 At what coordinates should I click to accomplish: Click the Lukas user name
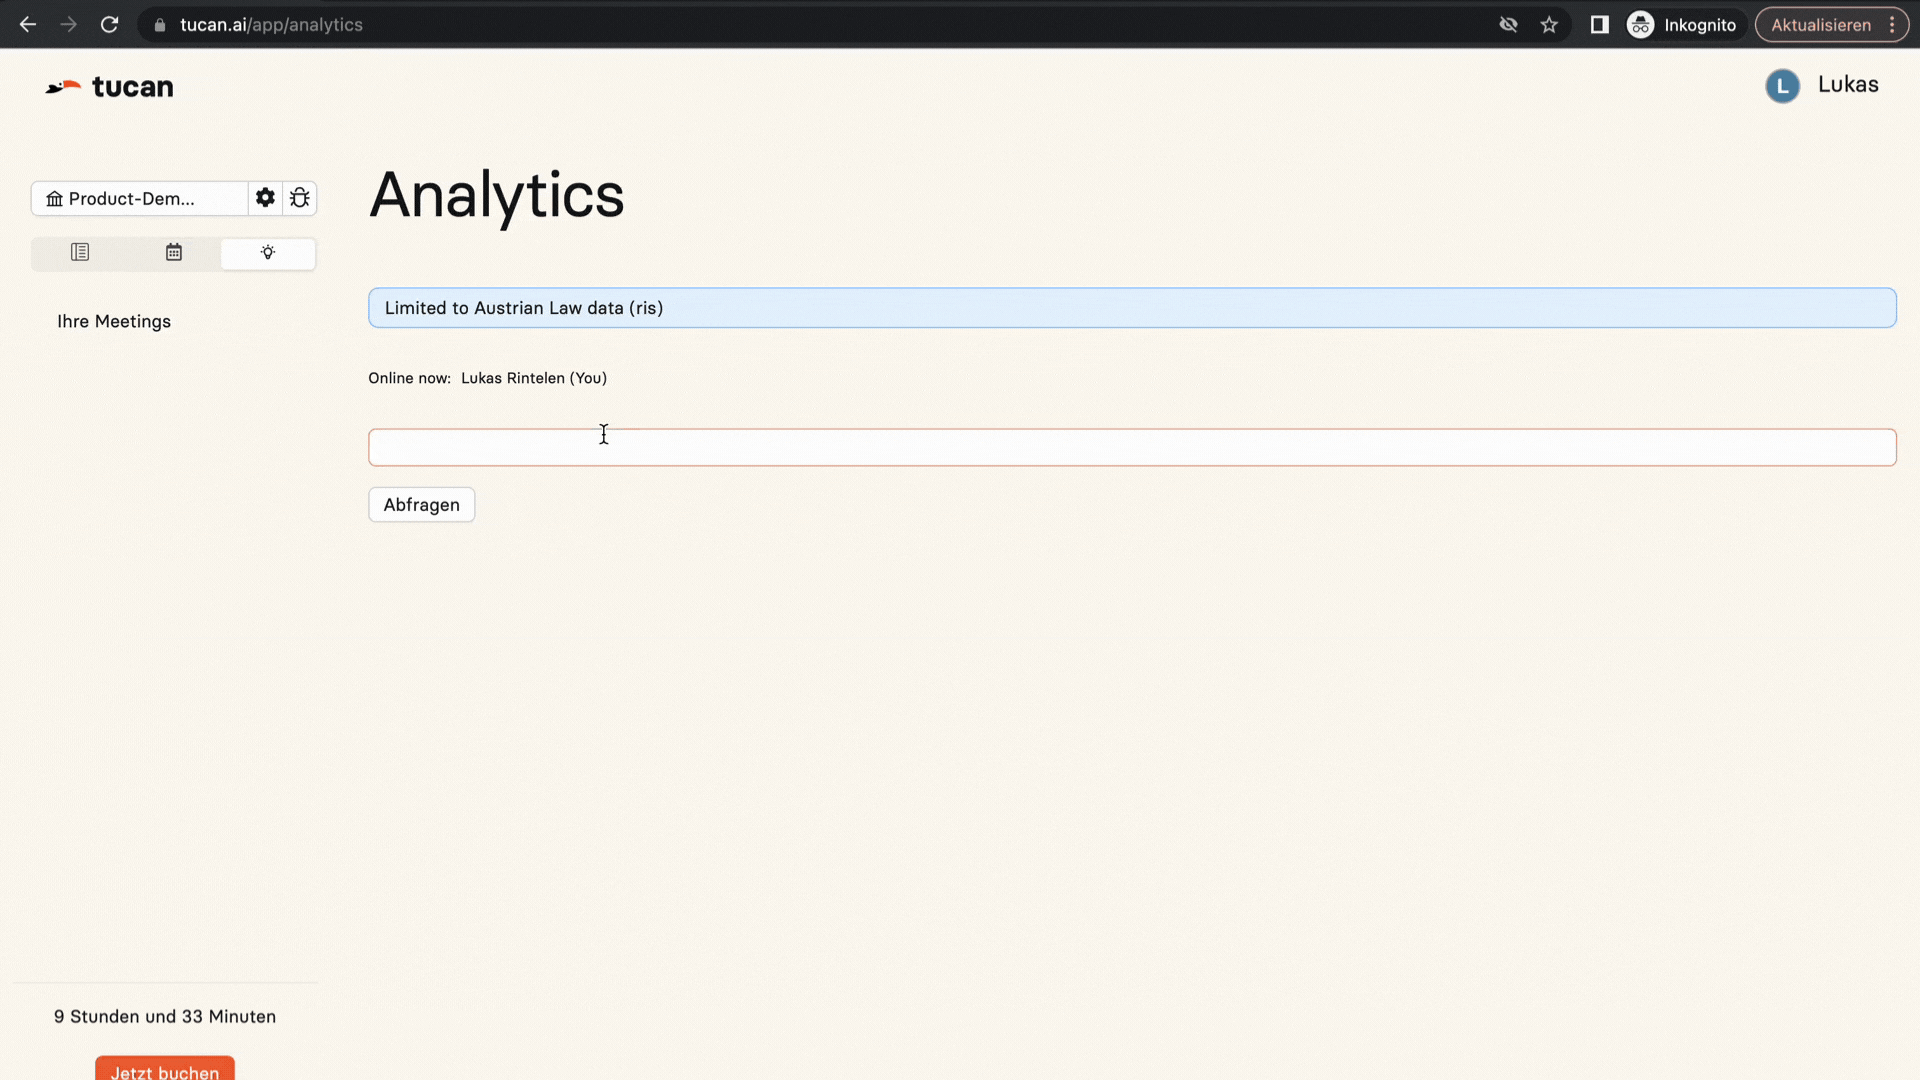1848,85
